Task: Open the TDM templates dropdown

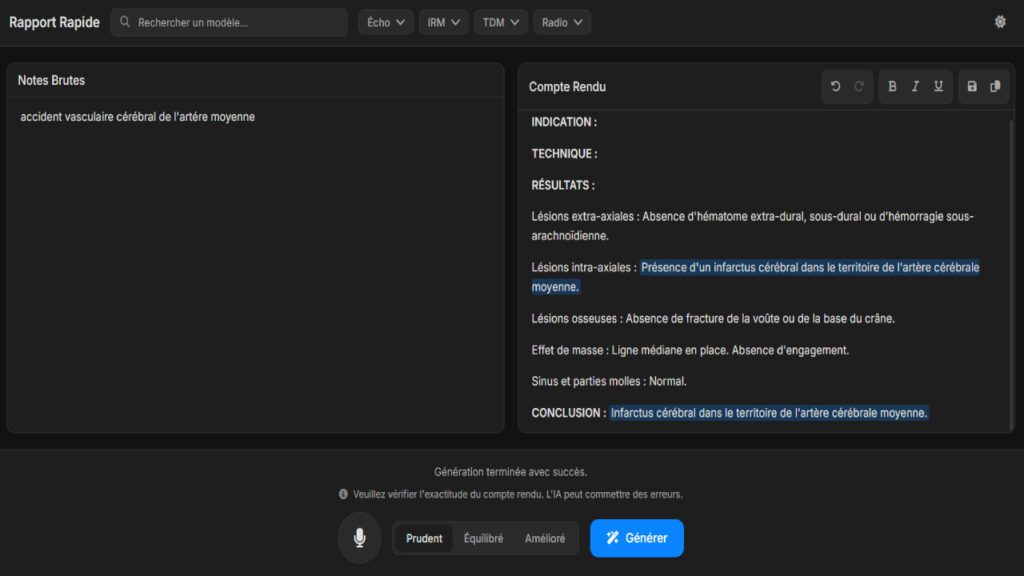Action: (501, 22)
